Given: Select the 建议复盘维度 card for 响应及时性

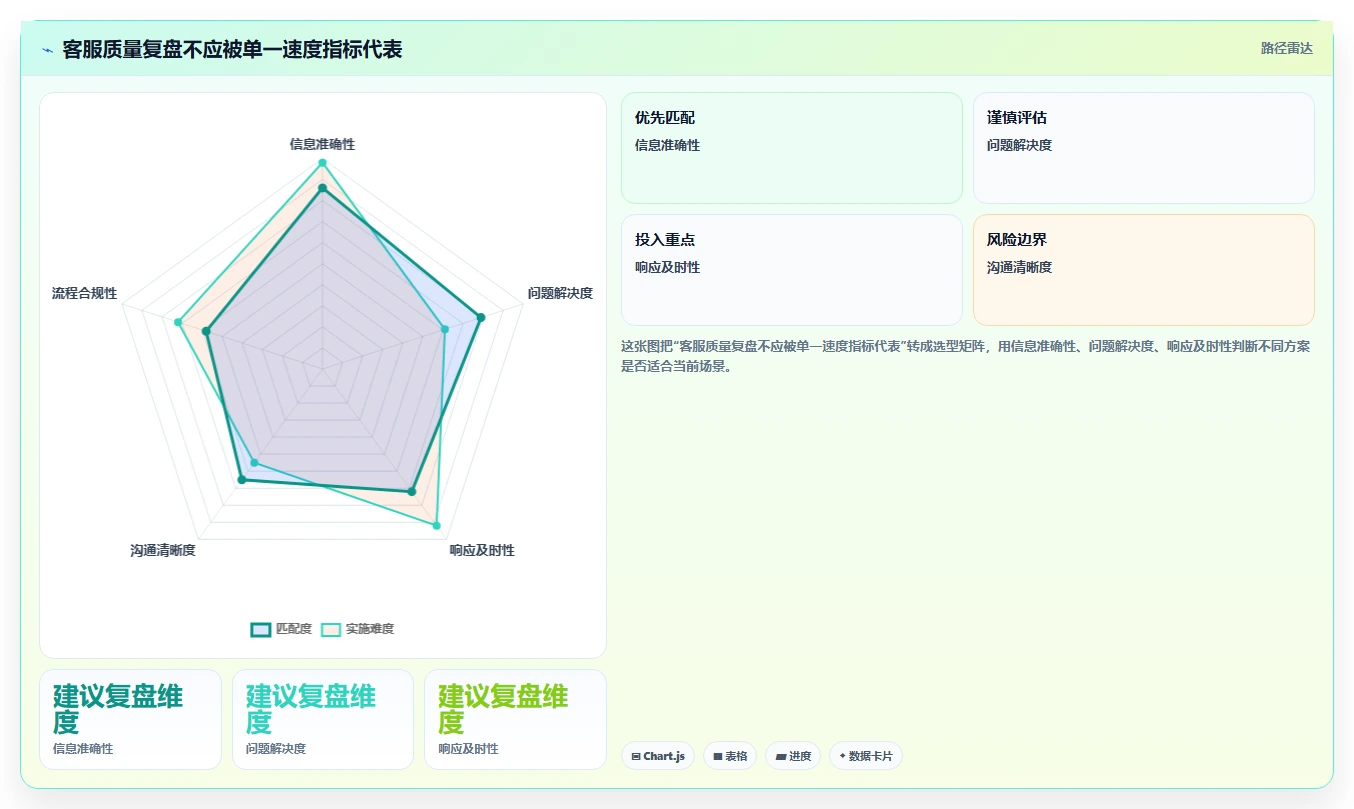Looking at the screenshot, I should [515, 719].
